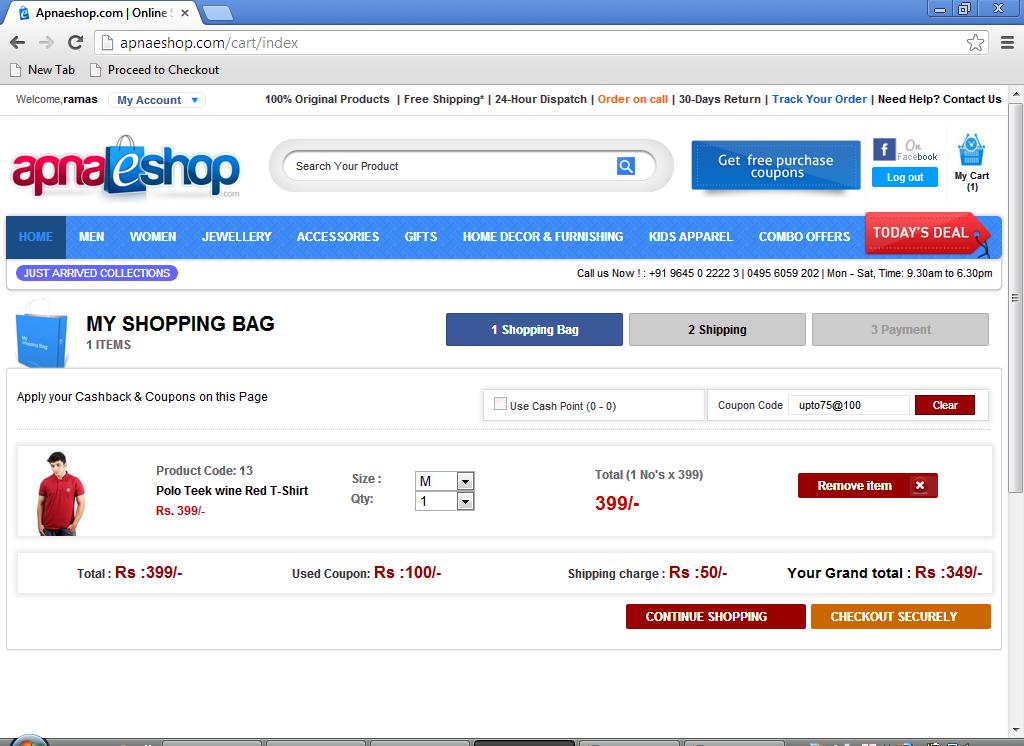Toggle the Use Cash Point checkbox
Viewport: 1024px width, 746px height.
coord(500,404)
